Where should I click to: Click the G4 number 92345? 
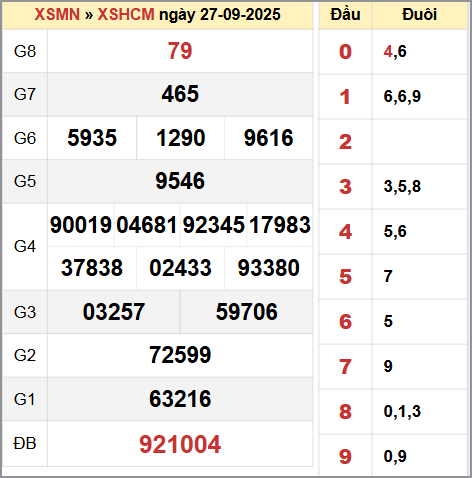pyautogui.click(x=214, y=225)
